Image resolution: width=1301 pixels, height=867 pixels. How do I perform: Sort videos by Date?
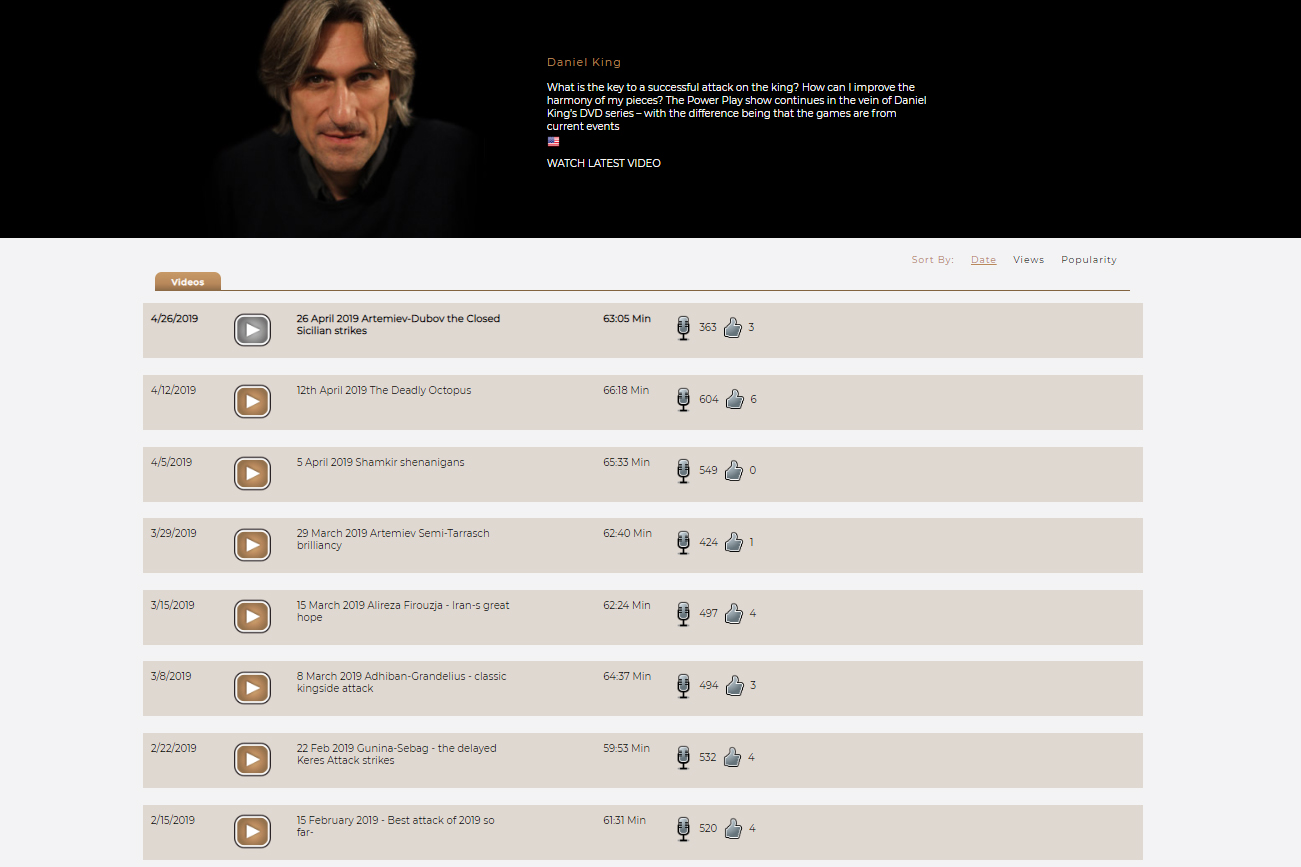(x=983, y=260)
